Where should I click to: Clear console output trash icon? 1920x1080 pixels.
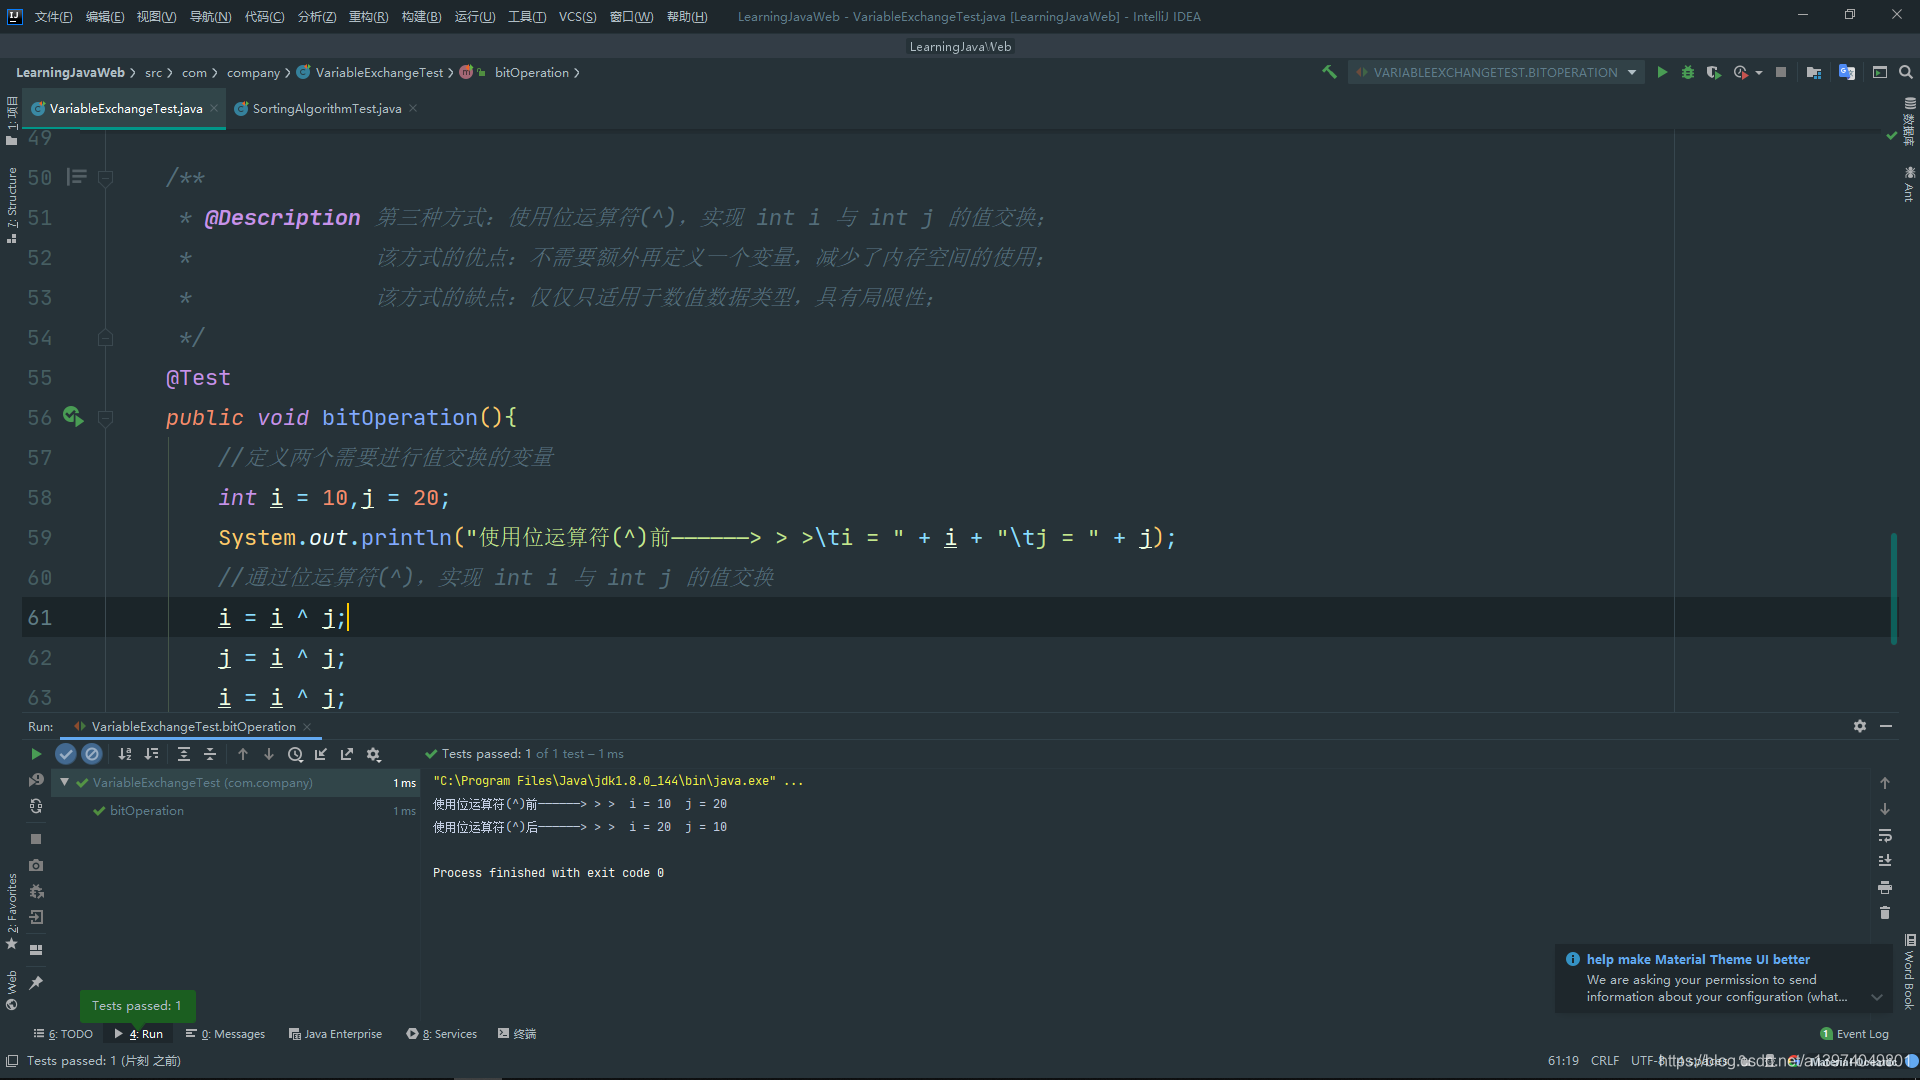coord(1885,913)
